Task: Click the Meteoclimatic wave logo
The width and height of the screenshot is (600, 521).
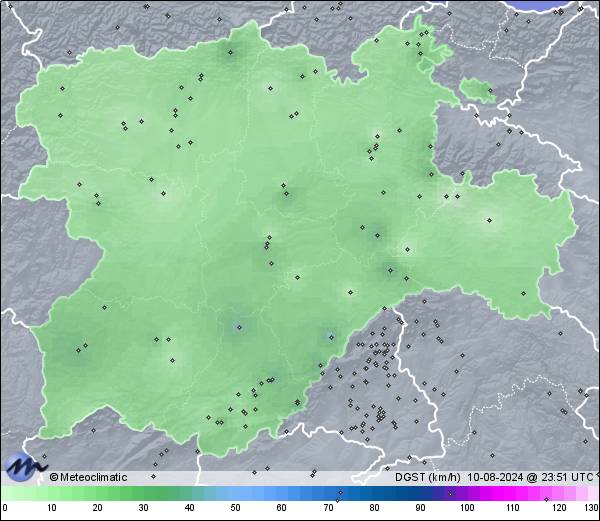Action: [x=24, y=467]
